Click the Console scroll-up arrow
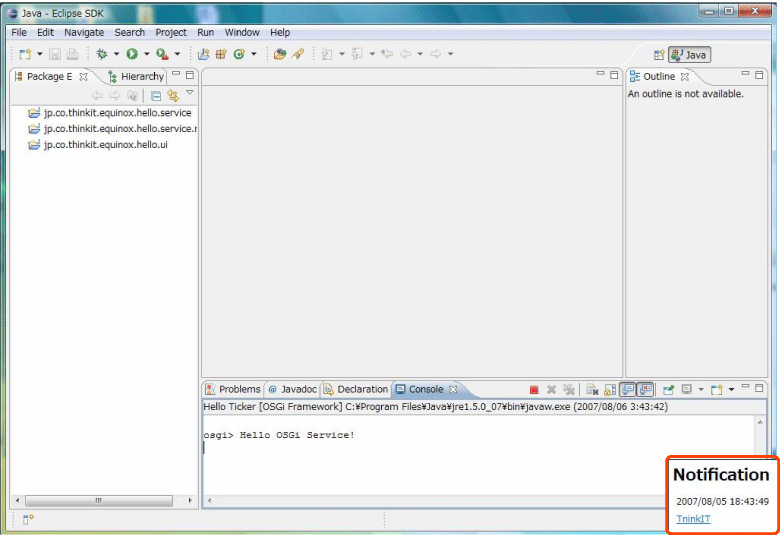This screenshot has width=780, height=535. tap(760, 422)
